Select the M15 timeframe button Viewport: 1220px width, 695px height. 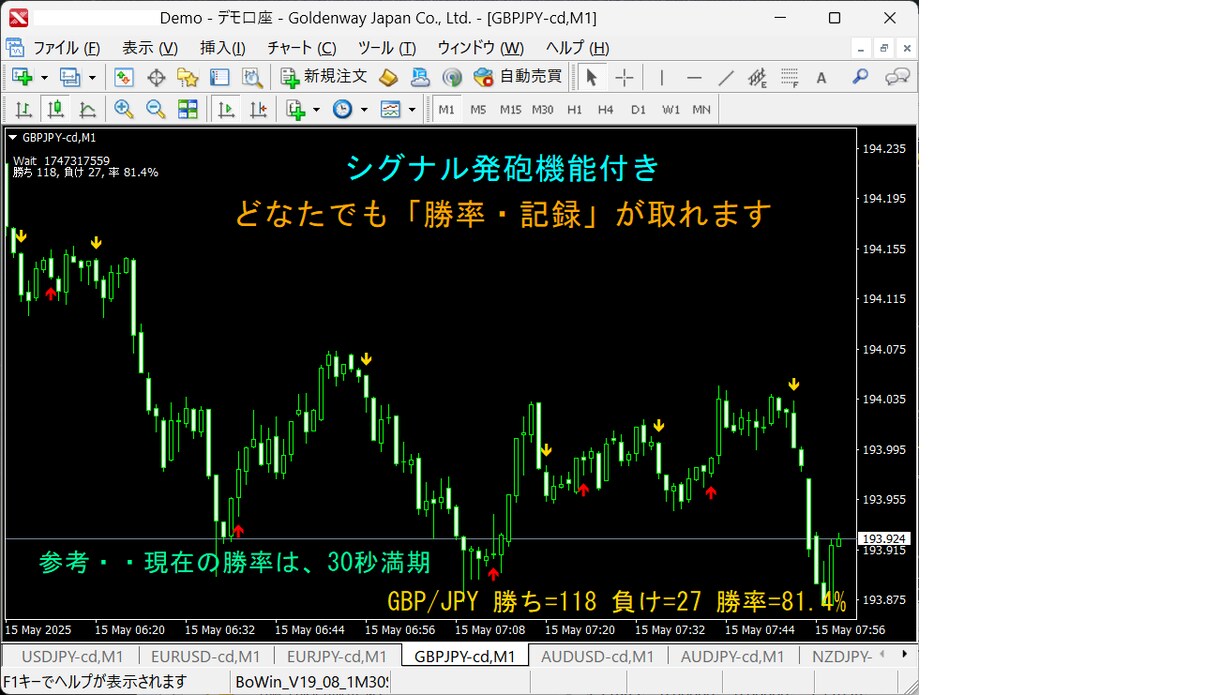510,109
